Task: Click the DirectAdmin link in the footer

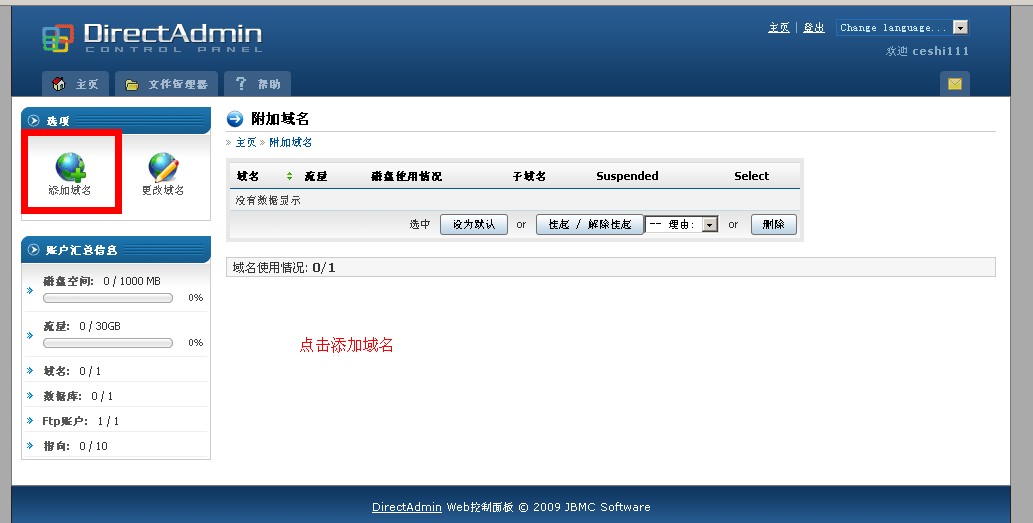Action: [x=406, y=507]
